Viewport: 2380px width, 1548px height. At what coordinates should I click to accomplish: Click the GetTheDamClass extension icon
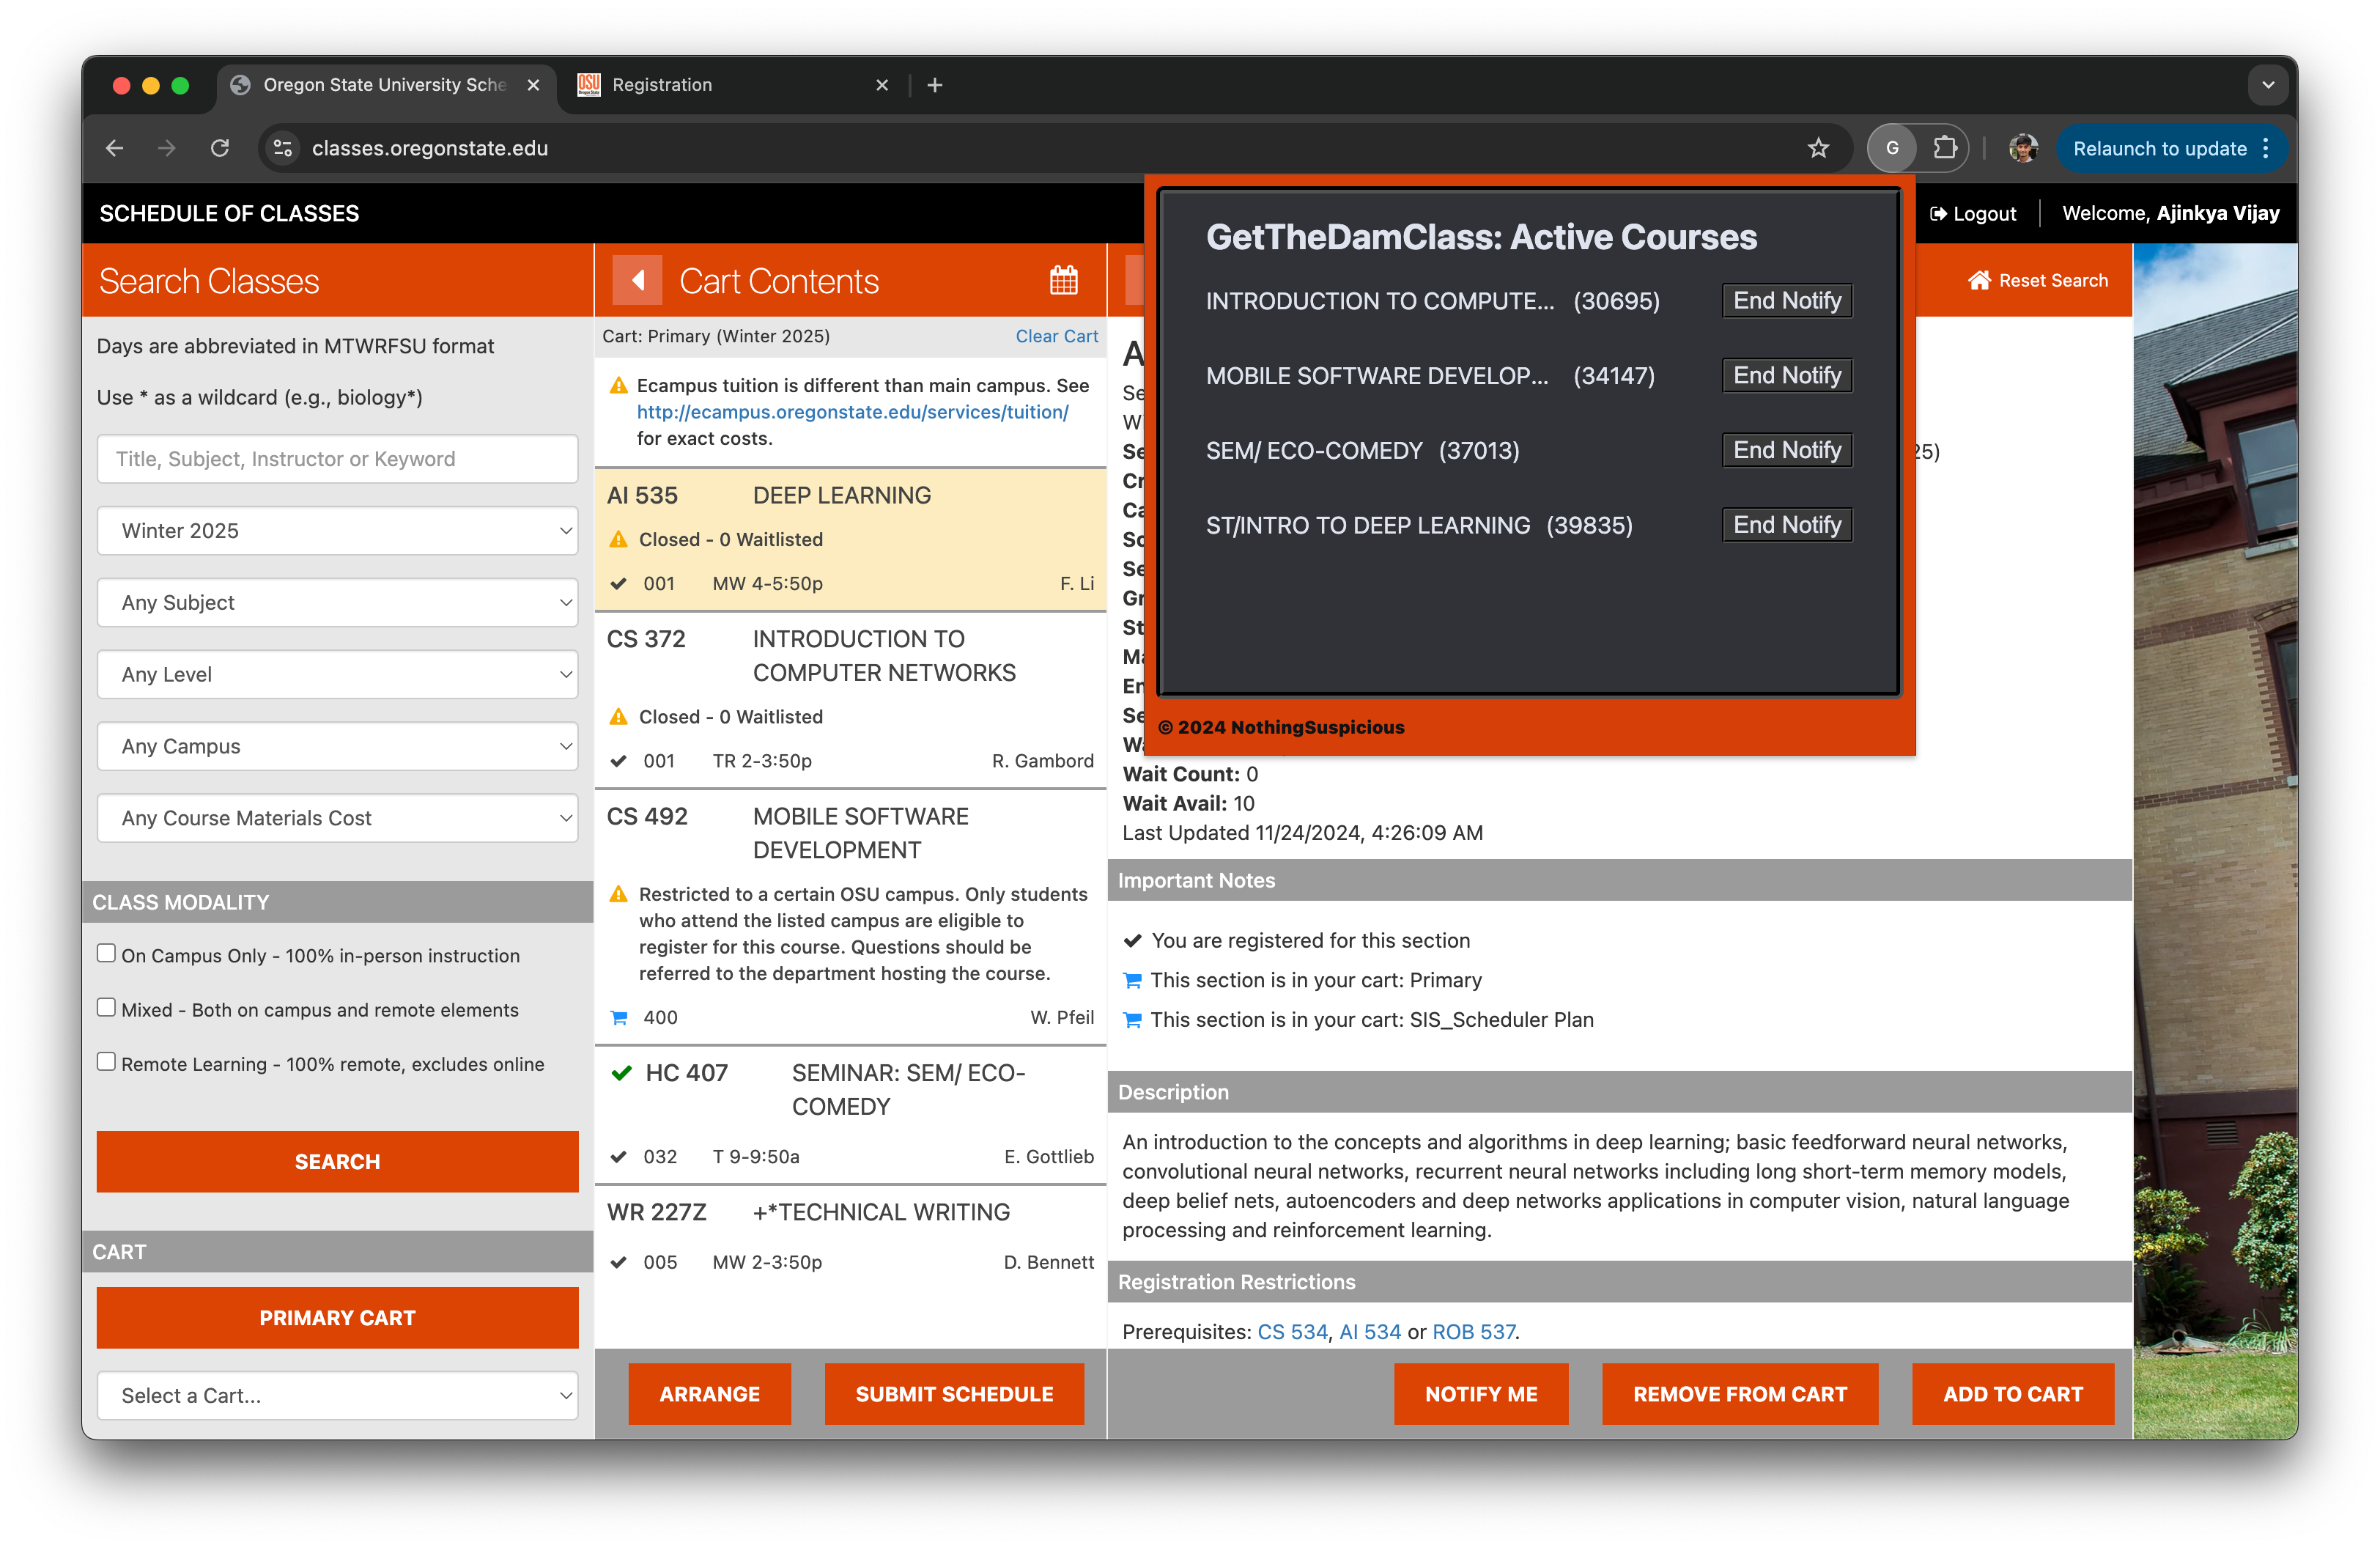point(1891,148)
